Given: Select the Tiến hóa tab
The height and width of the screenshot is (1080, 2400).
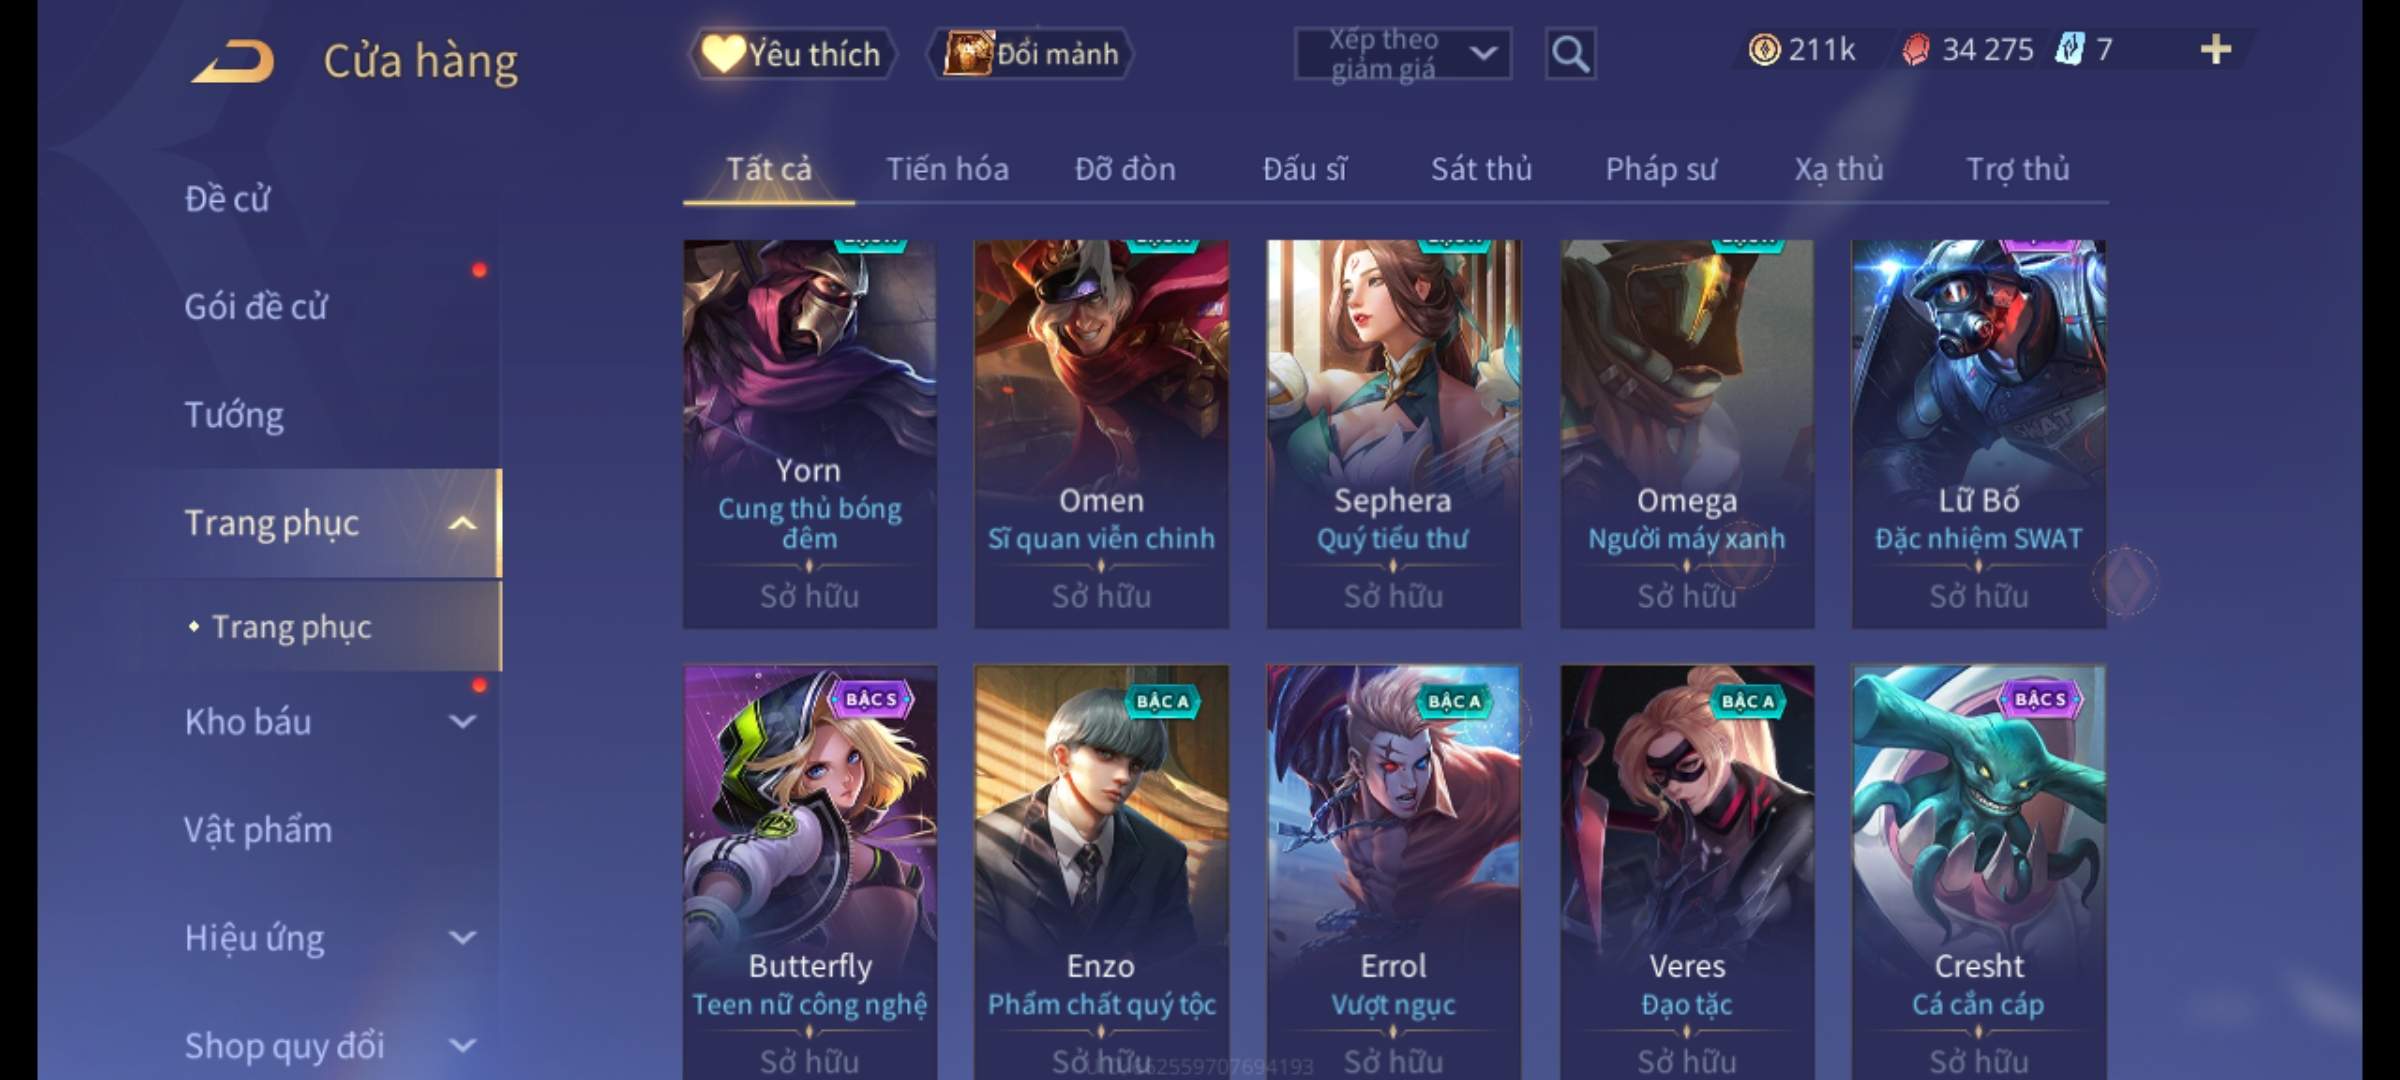Looking at the screenshot, I should (947, 169).
